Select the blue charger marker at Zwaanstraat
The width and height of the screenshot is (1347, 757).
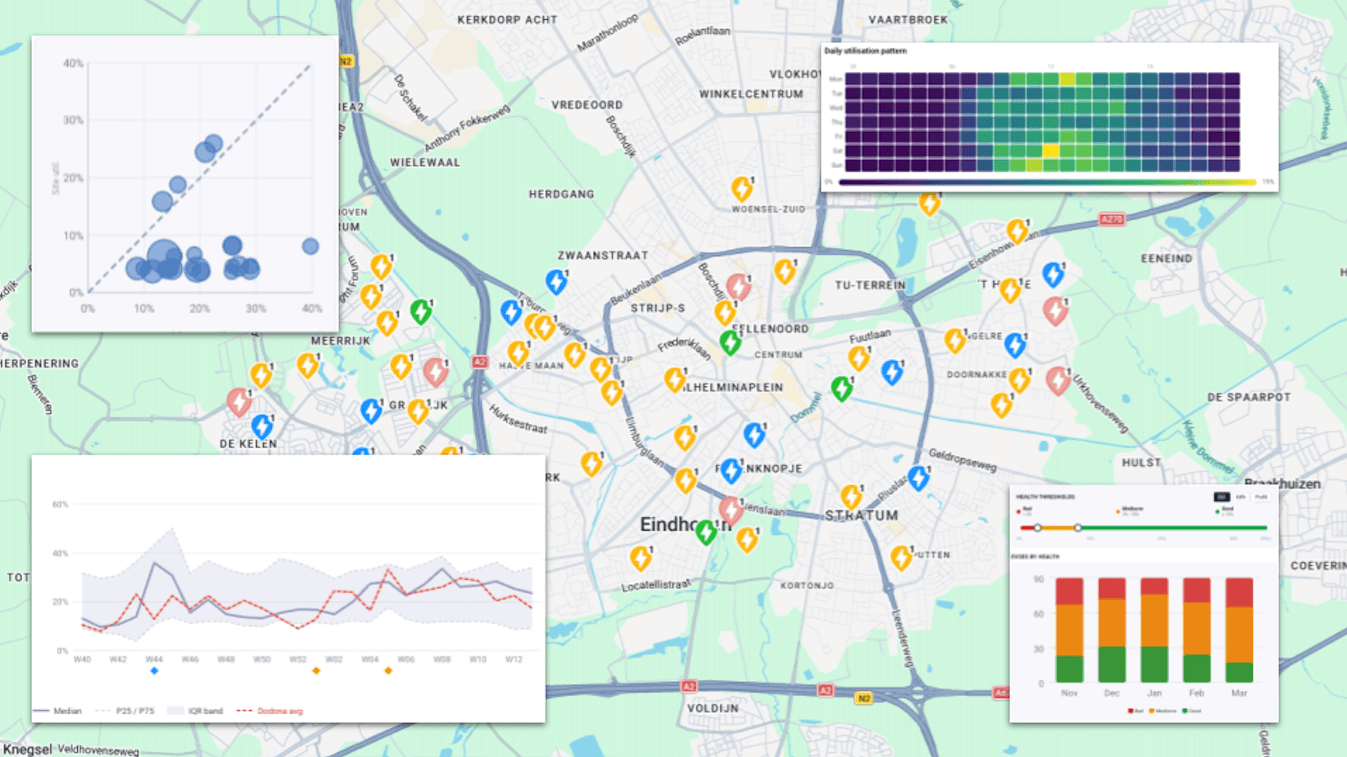(x=556, y=282)
